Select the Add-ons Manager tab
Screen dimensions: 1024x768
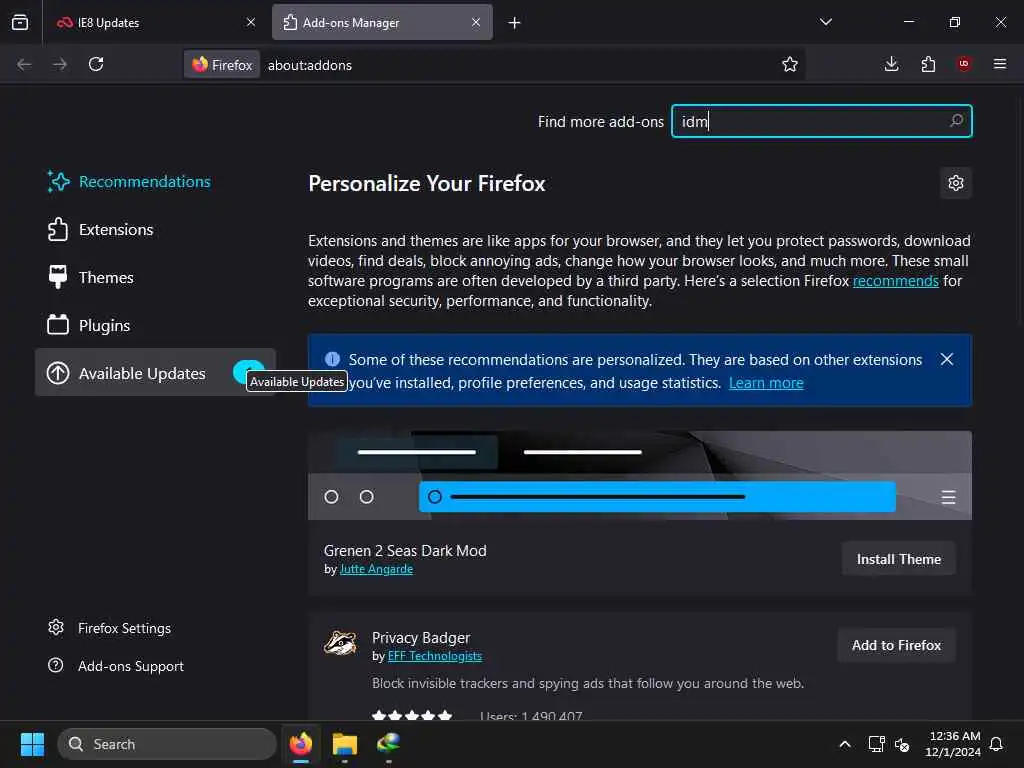pos(382,22)
